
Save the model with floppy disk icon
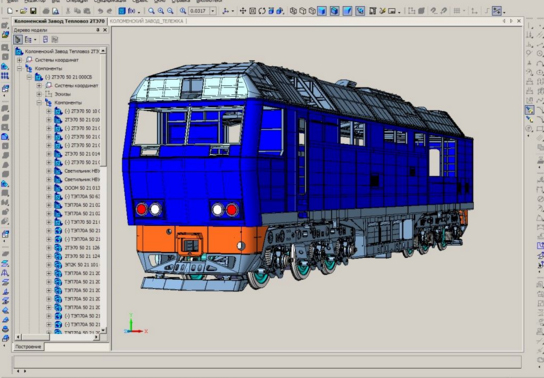coord(33,11)
